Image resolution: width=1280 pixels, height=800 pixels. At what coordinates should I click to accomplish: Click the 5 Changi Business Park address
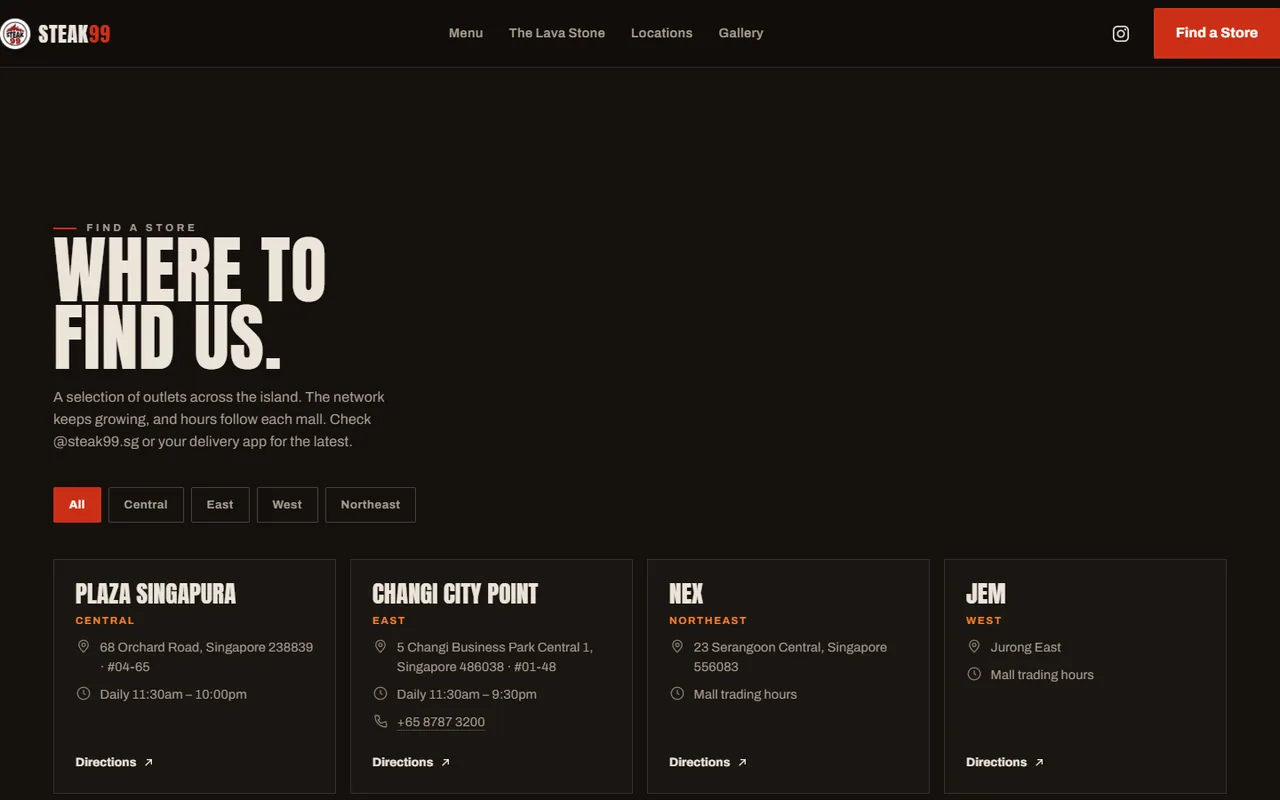pyautogui.click(x=495, y=657)
